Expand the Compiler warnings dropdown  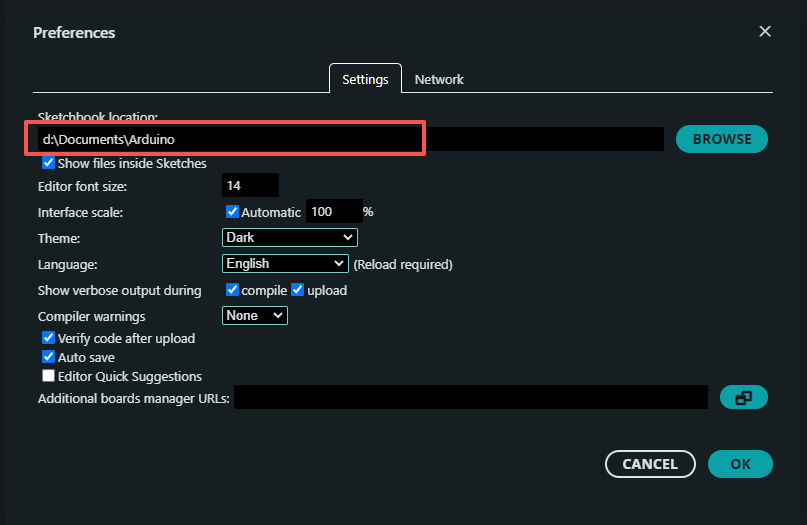[x=255, y=316]
